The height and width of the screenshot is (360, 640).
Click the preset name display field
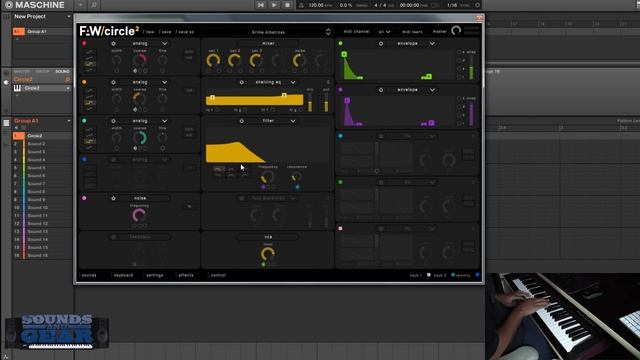pos(268,32)
